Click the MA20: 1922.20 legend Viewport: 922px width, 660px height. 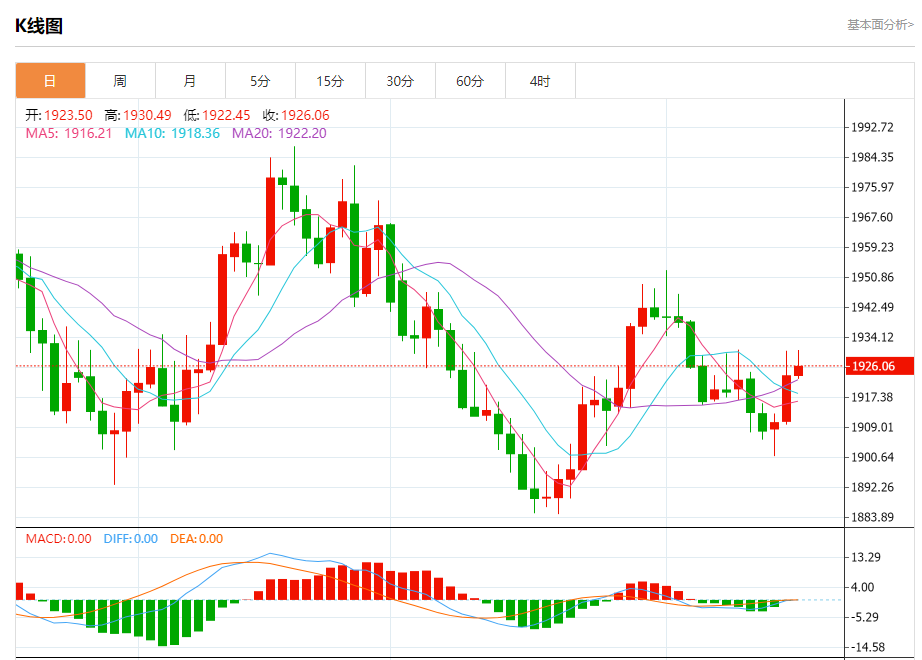[x=279, y=134]
